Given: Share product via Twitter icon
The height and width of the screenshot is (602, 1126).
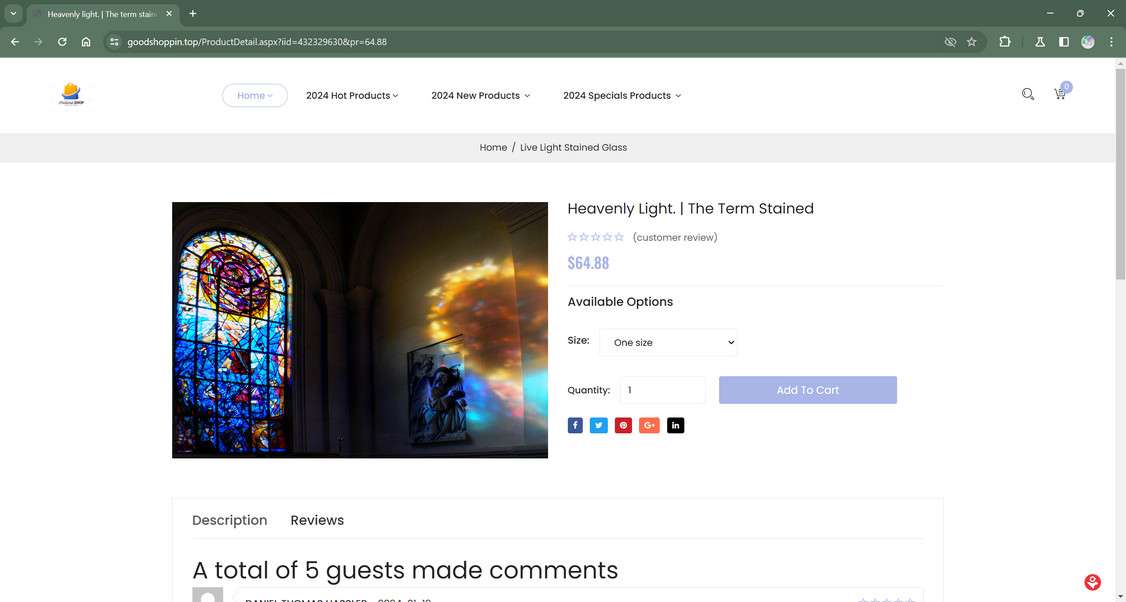Looking at the screenshot, I should [599, 425].
